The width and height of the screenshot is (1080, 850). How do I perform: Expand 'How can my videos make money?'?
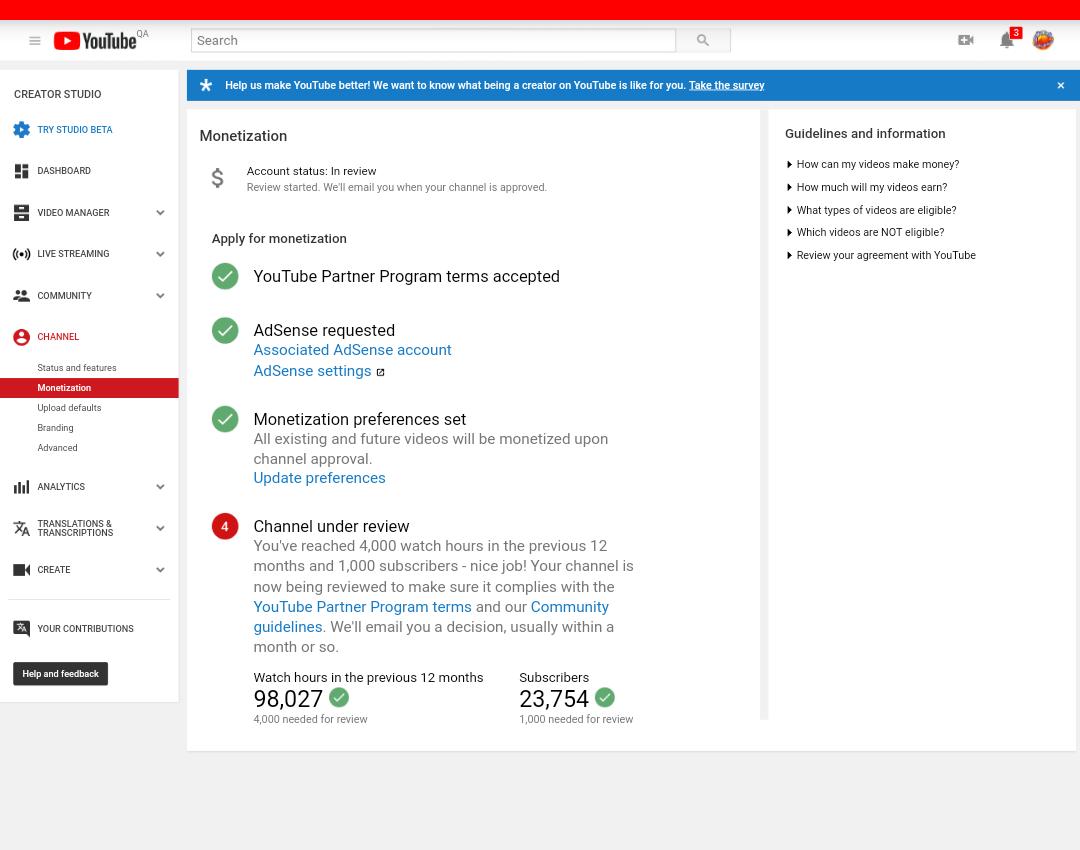(873, 164)
